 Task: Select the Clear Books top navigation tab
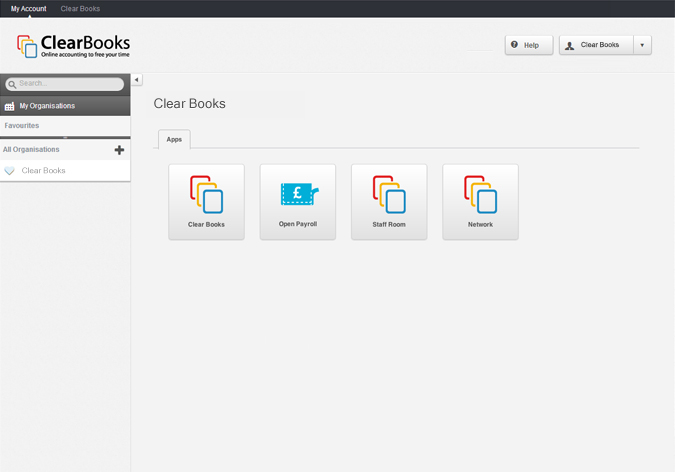pyautogui.click(x=80, y=8)
